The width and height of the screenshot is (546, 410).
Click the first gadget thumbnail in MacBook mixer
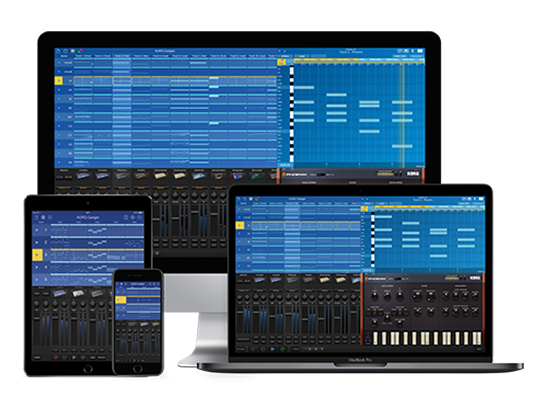click(259, 280)
